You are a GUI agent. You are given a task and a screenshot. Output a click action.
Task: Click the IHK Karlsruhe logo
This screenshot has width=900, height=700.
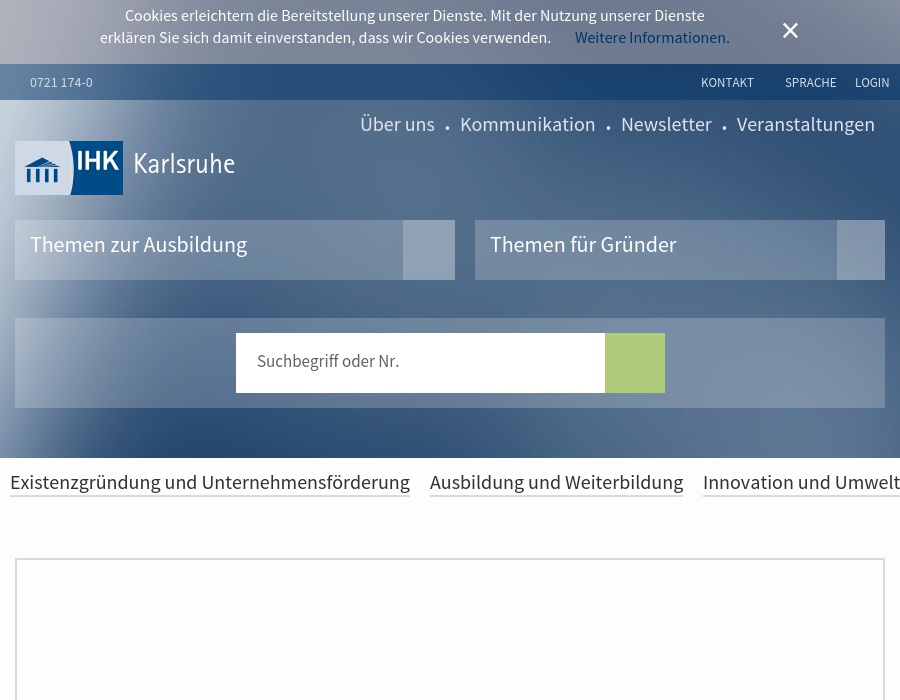pos(124,167)
